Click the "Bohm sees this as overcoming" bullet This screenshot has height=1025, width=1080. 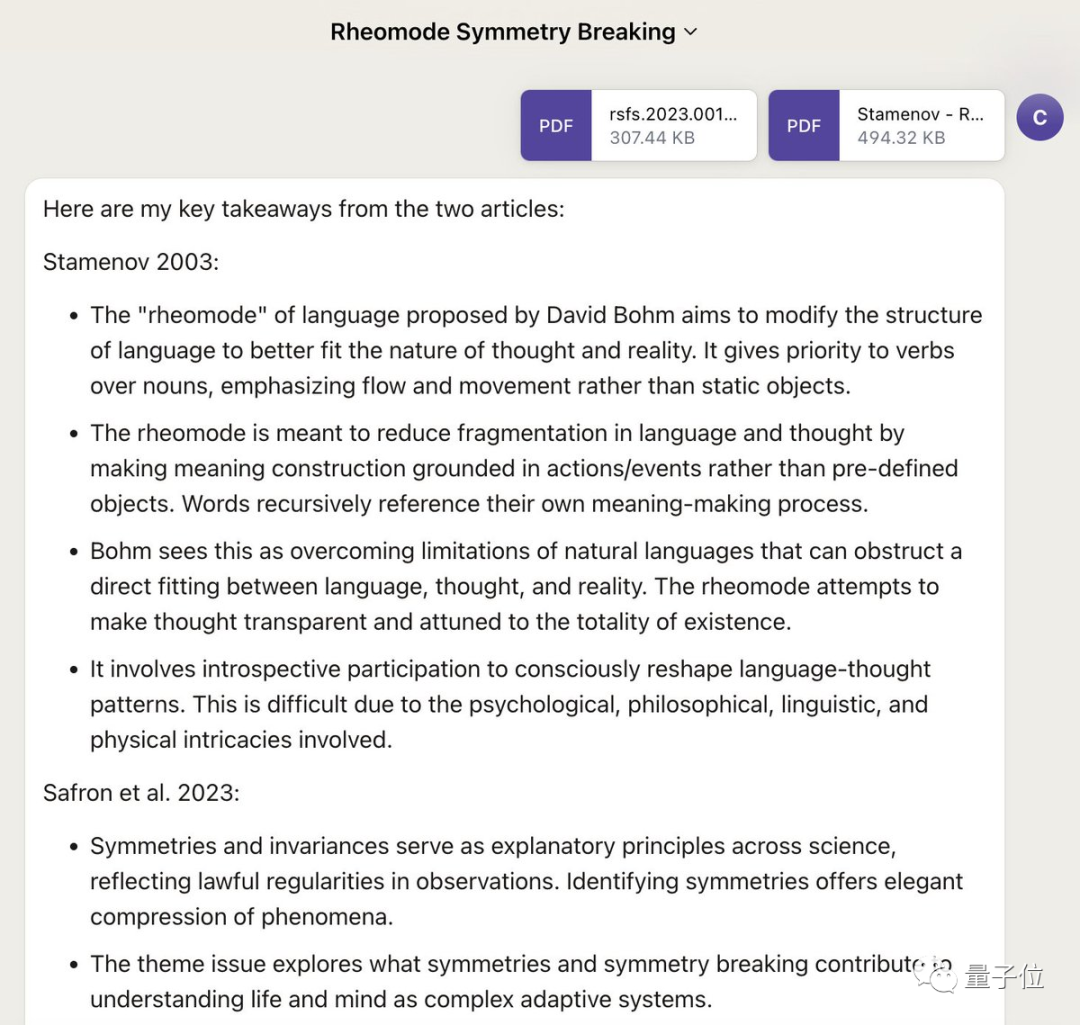(526, 586)
